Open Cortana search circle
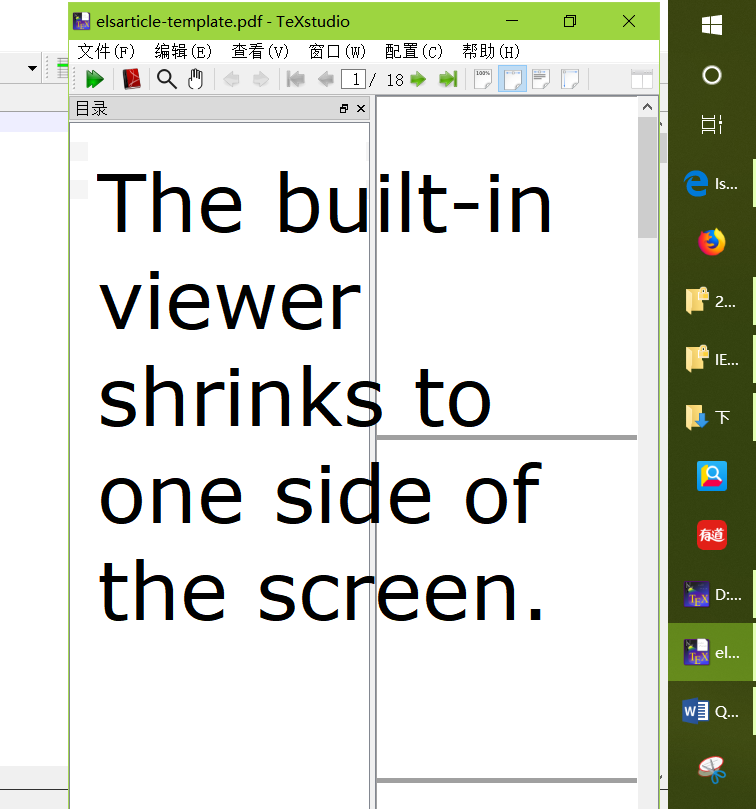 (712, 75)
